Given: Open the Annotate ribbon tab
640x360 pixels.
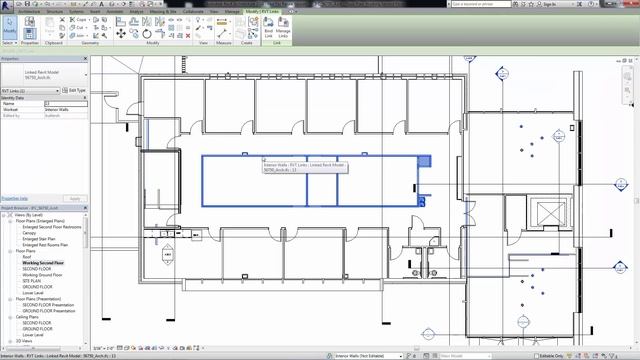Looking at the screenshot, I should [x=115, y=11].
